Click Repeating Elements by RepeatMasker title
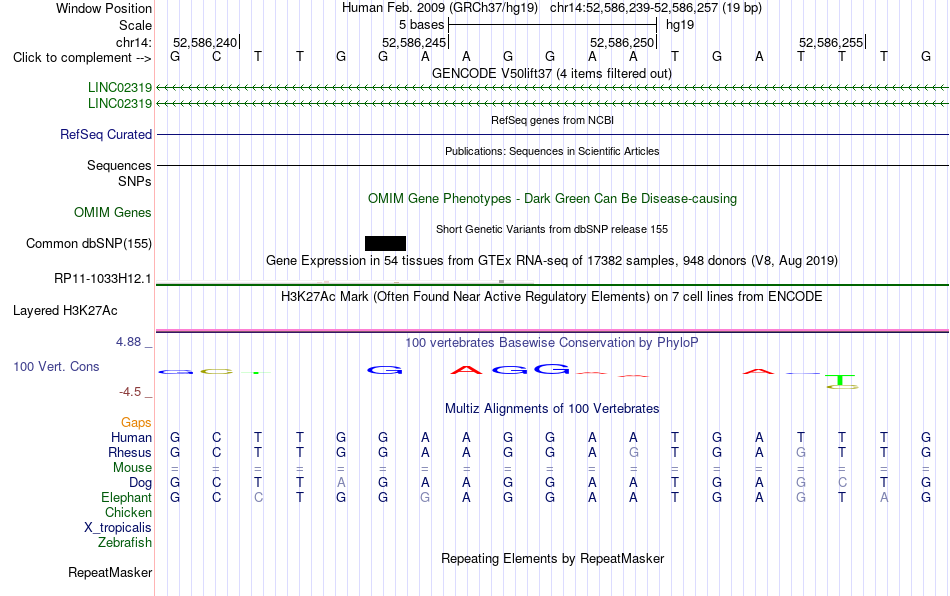The image size is (950, 596). click(552, 558)
